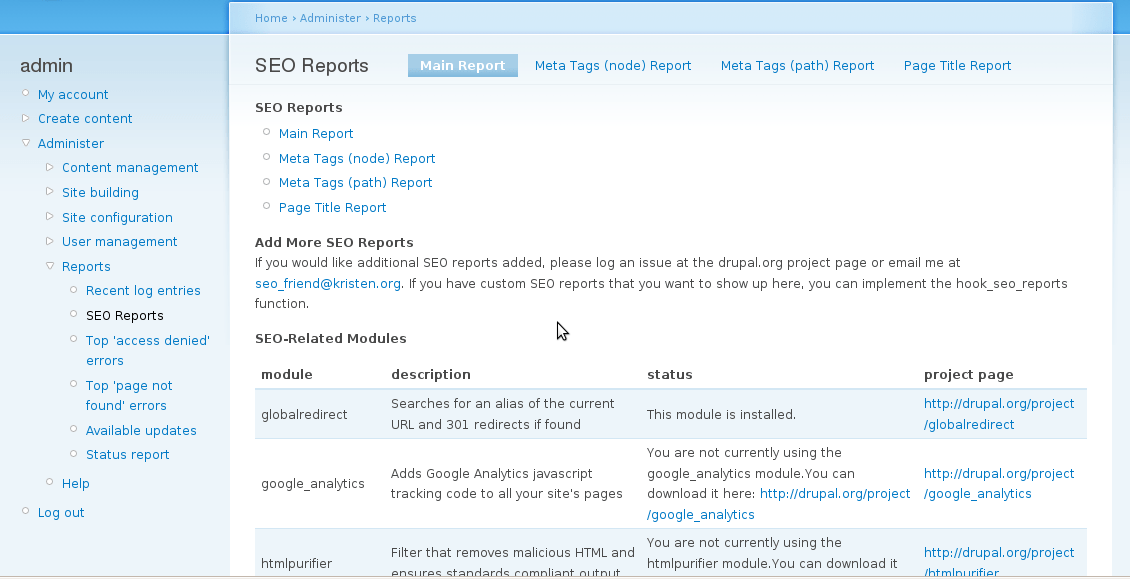This screenshot has height=579, width=1130.
Task: Click the 'Add More SEO Reports' heading
Action: (x=334, y=242)
